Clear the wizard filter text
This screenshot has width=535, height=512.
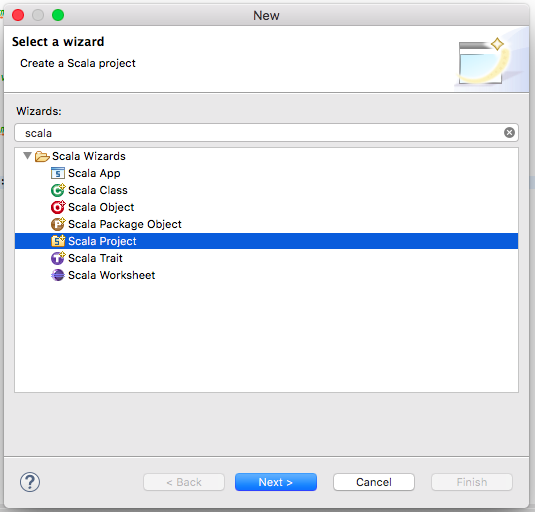[x=509, y=133]
